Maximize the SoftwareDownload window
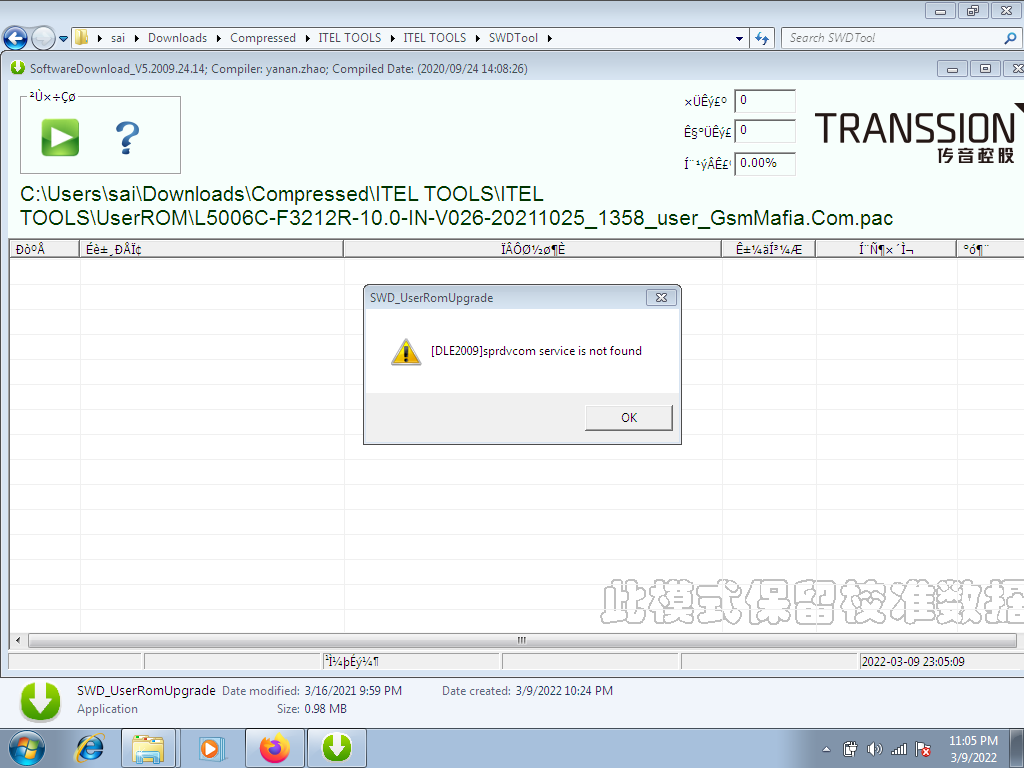The height and width of the screenshot is (768, 1024). [x=985, y=69]
